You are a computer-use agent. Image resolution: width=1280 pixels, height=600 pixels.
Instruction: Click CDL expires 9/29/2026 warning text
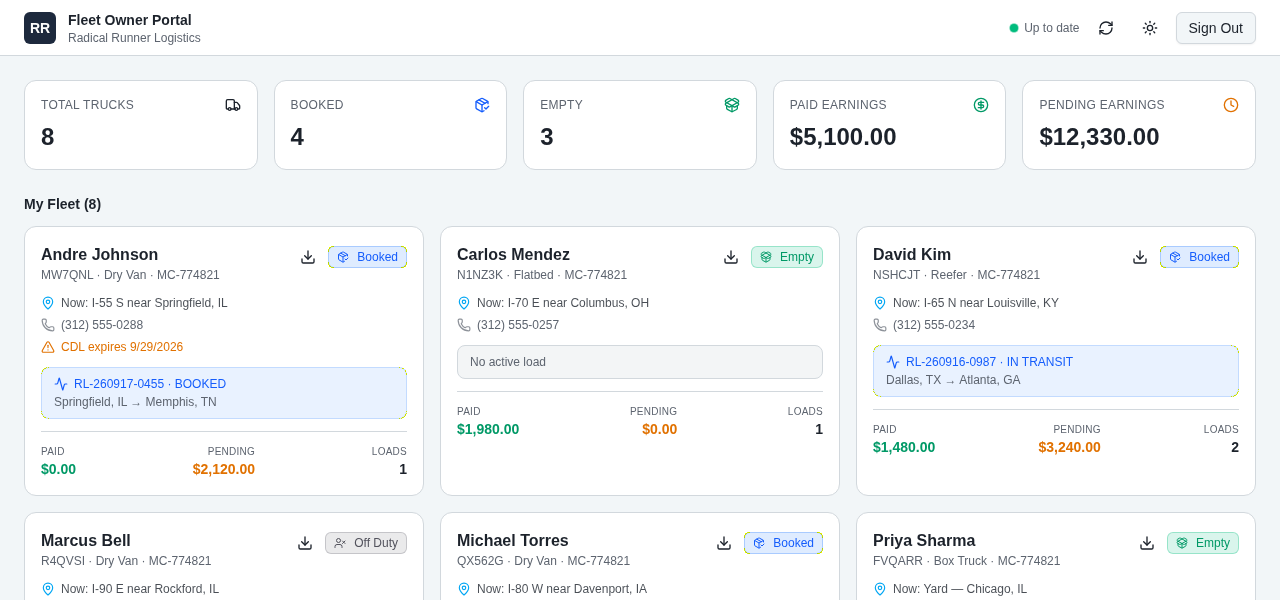122,347
